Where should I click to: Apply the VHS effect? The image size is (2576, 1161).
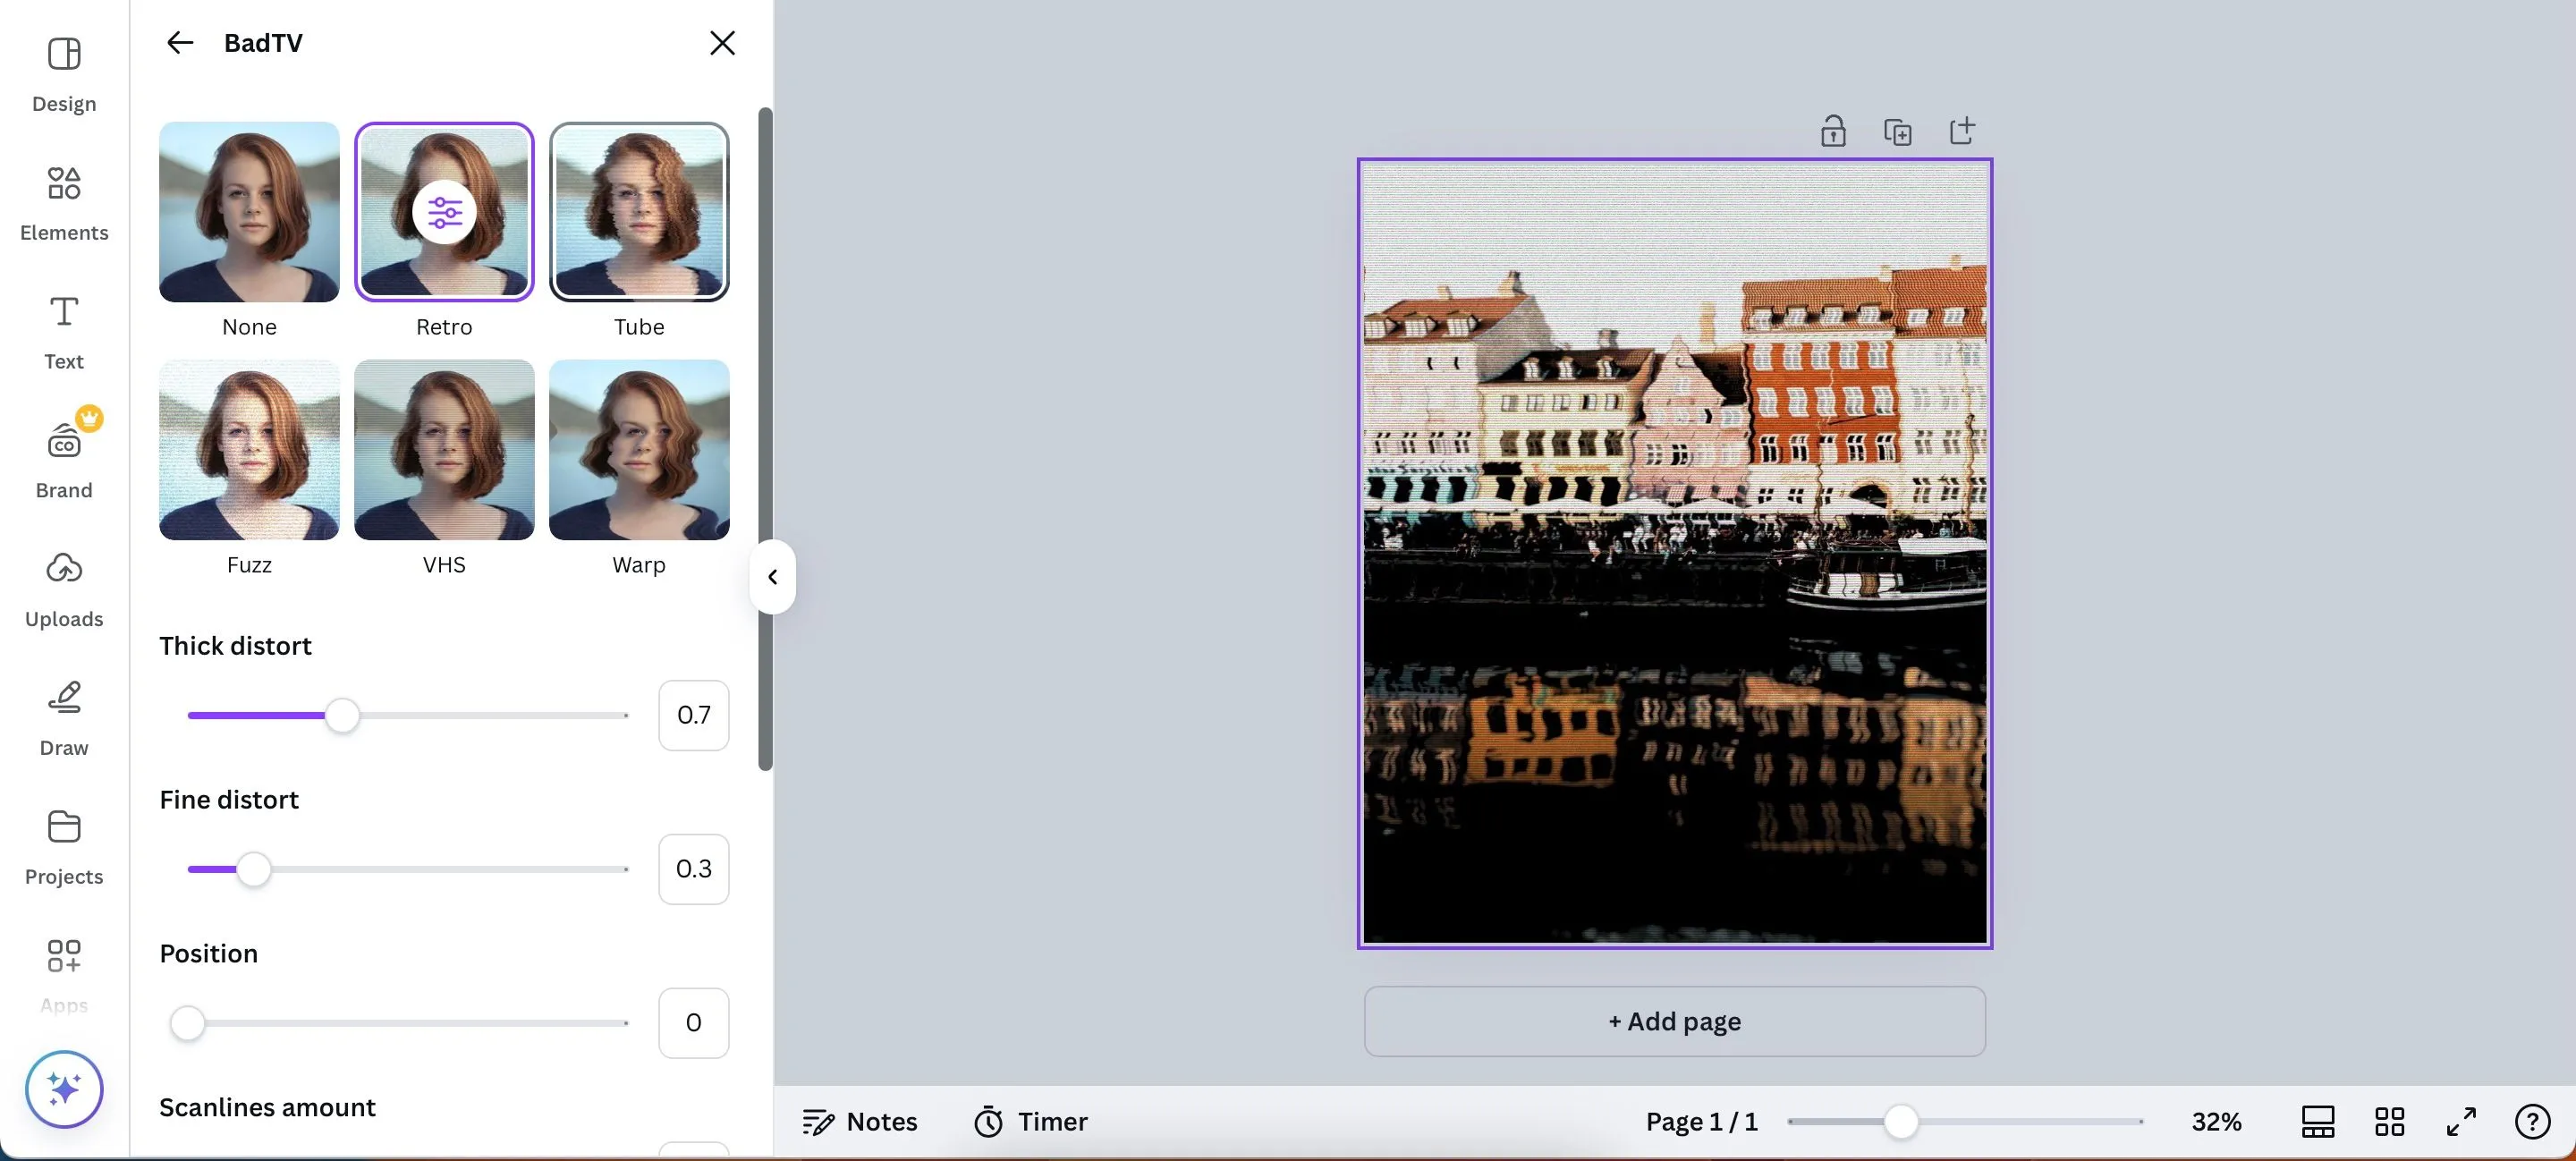pos(444,450)
